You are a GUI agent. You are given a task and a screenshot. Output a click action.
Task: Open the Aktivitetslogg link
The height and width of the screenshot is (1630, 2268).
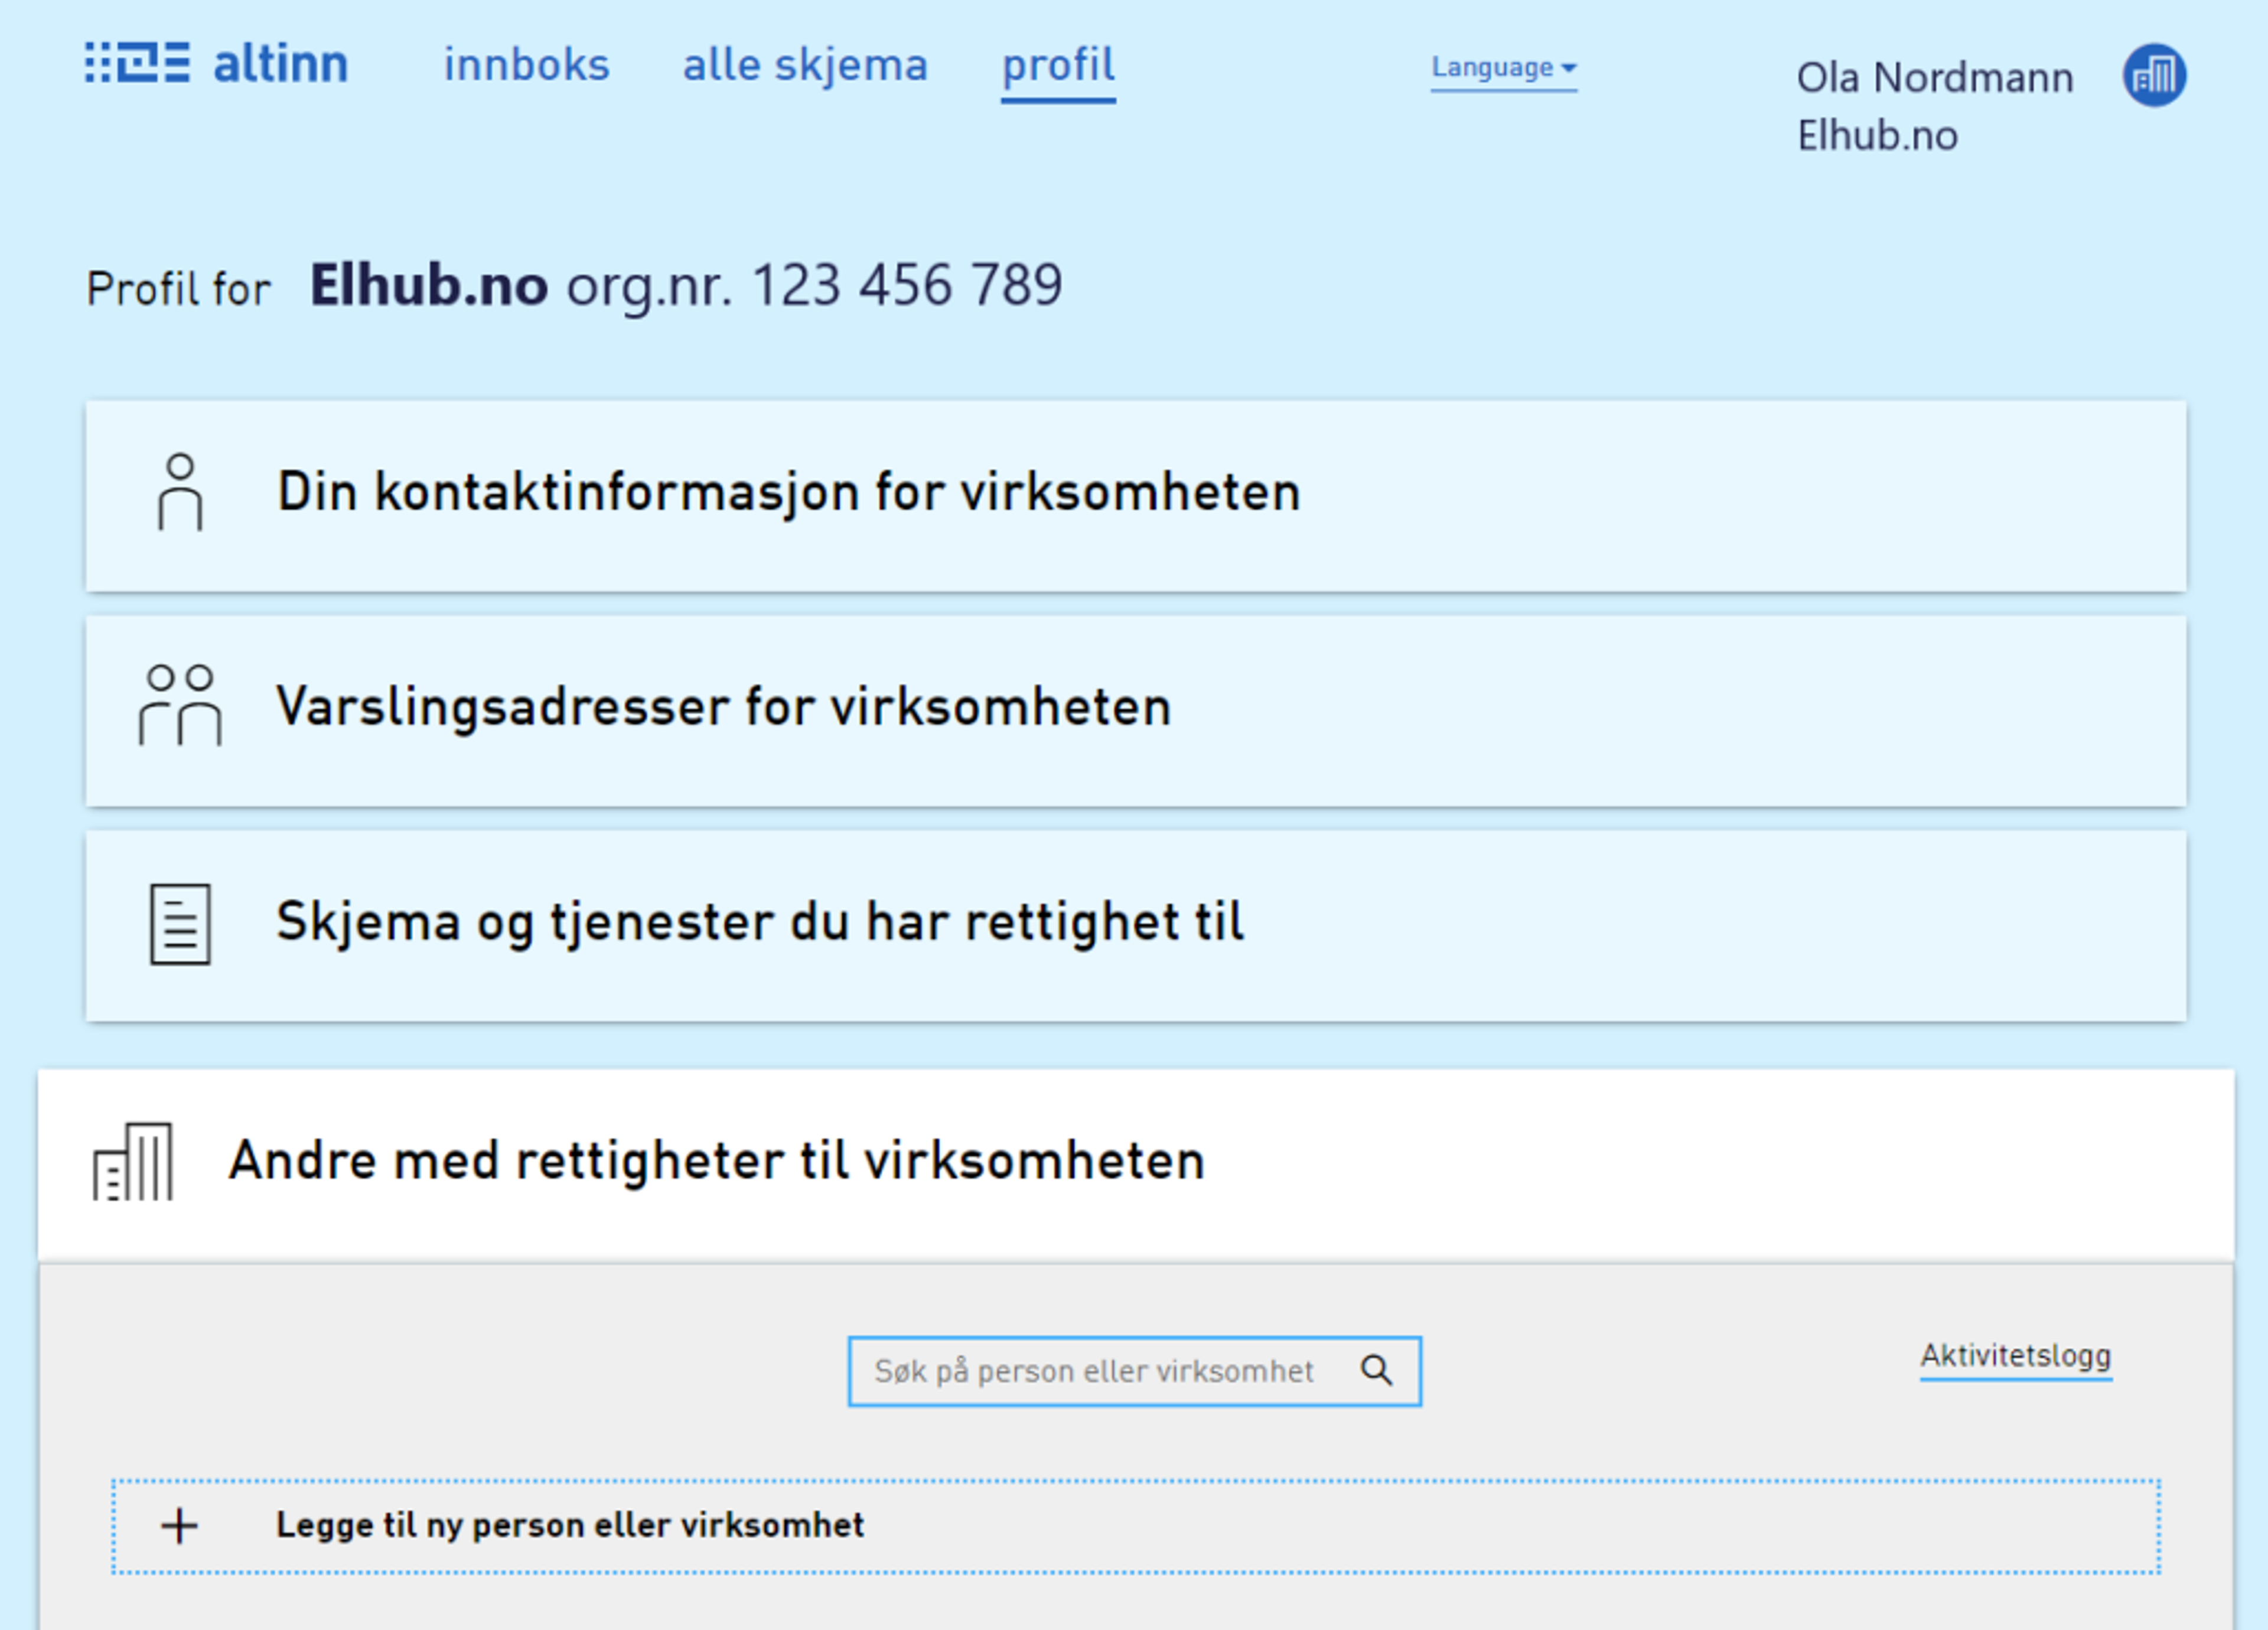tap(2015, 1356)
